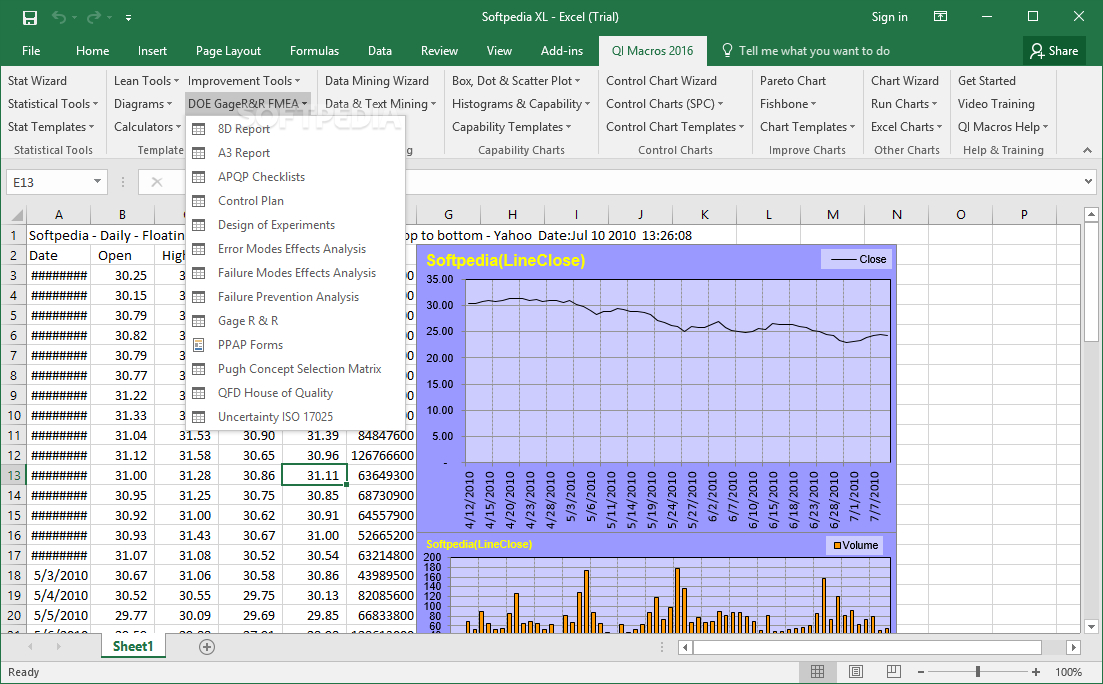Click the Share button
Image resolution: width=1103 pixels, height=684 pixels.
pyautogui.click(x=1054, y=51)
